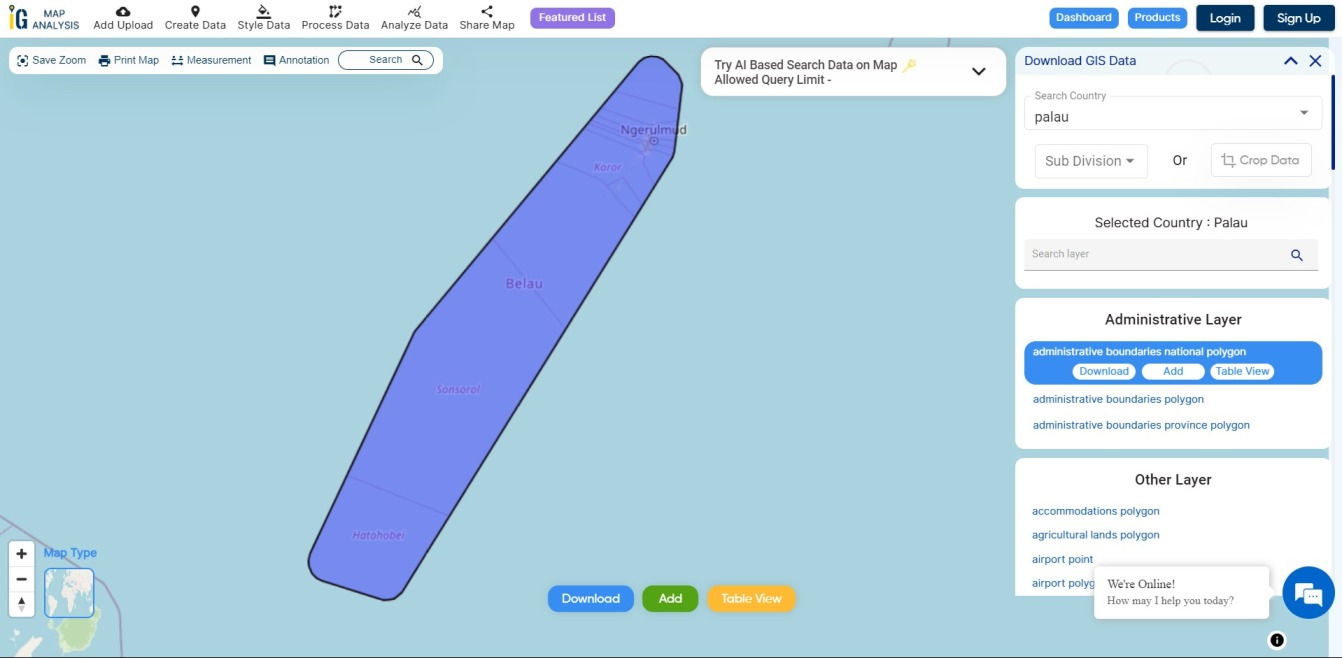The width and height of the screenshot is (1342, 658).
Task: Click the Search Country field showing palau
Action: tap(1173, 112)
